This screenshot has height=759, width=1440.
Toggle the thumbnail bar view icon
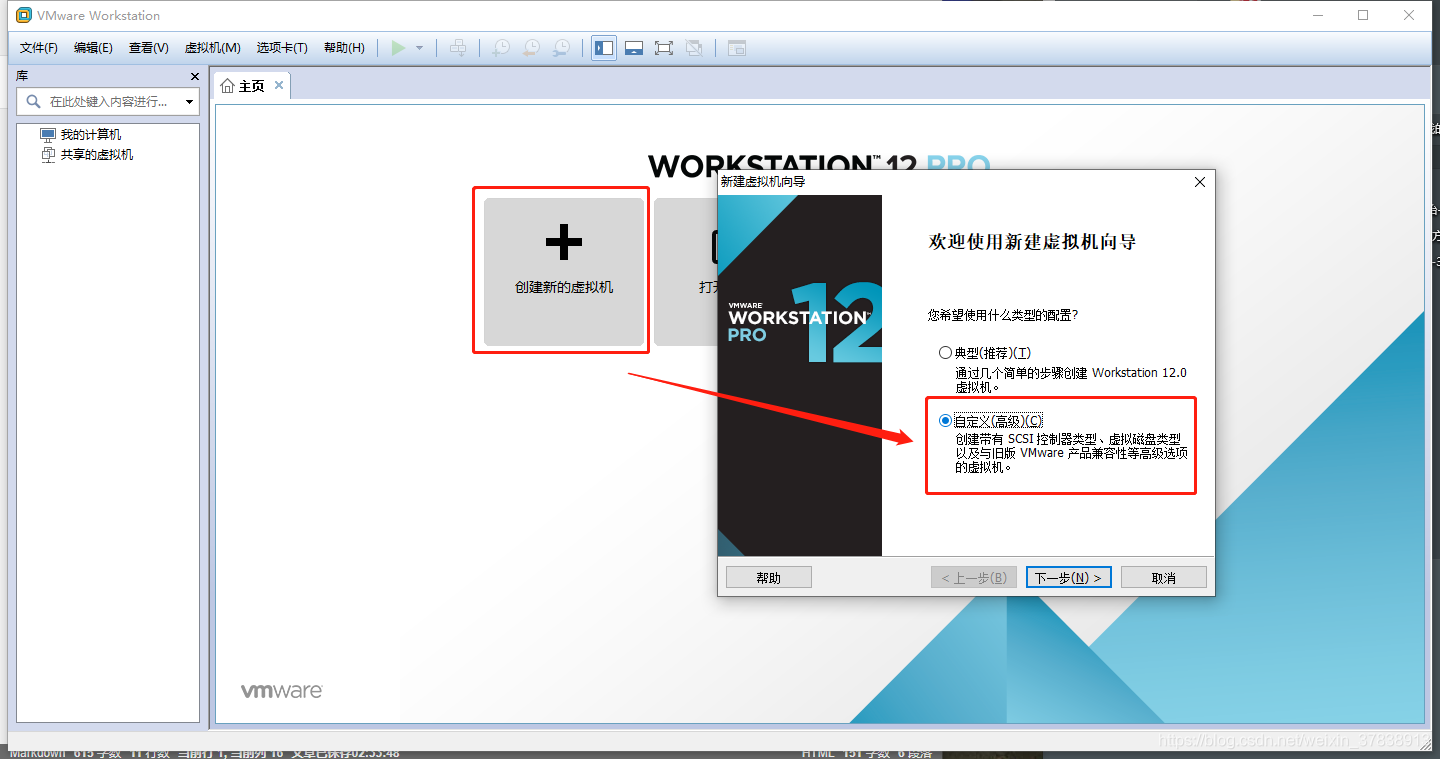click(633, 48)
